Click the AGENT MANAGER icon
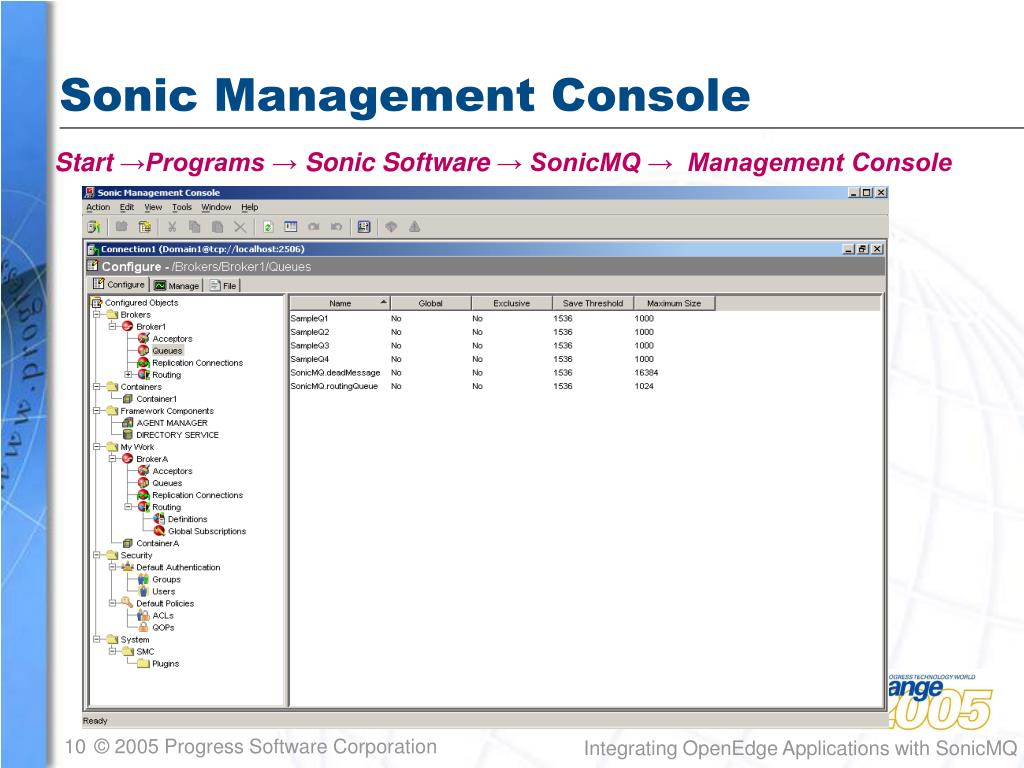The image size is (1024, 768). tap(127, 423)
